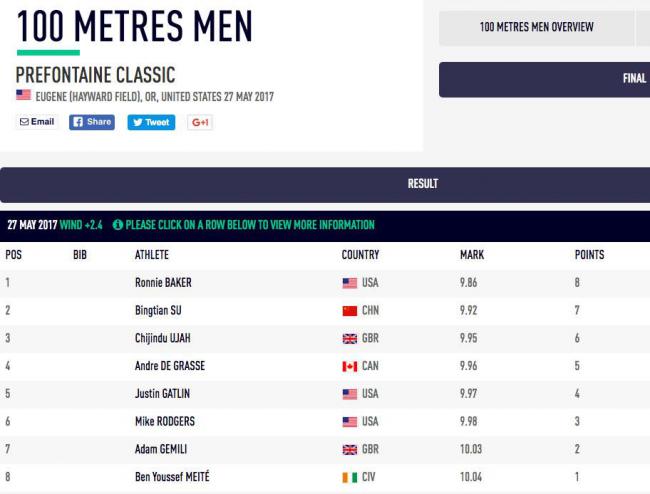
Task: Click the MARK column header
Action: click(x=472, y=254)
